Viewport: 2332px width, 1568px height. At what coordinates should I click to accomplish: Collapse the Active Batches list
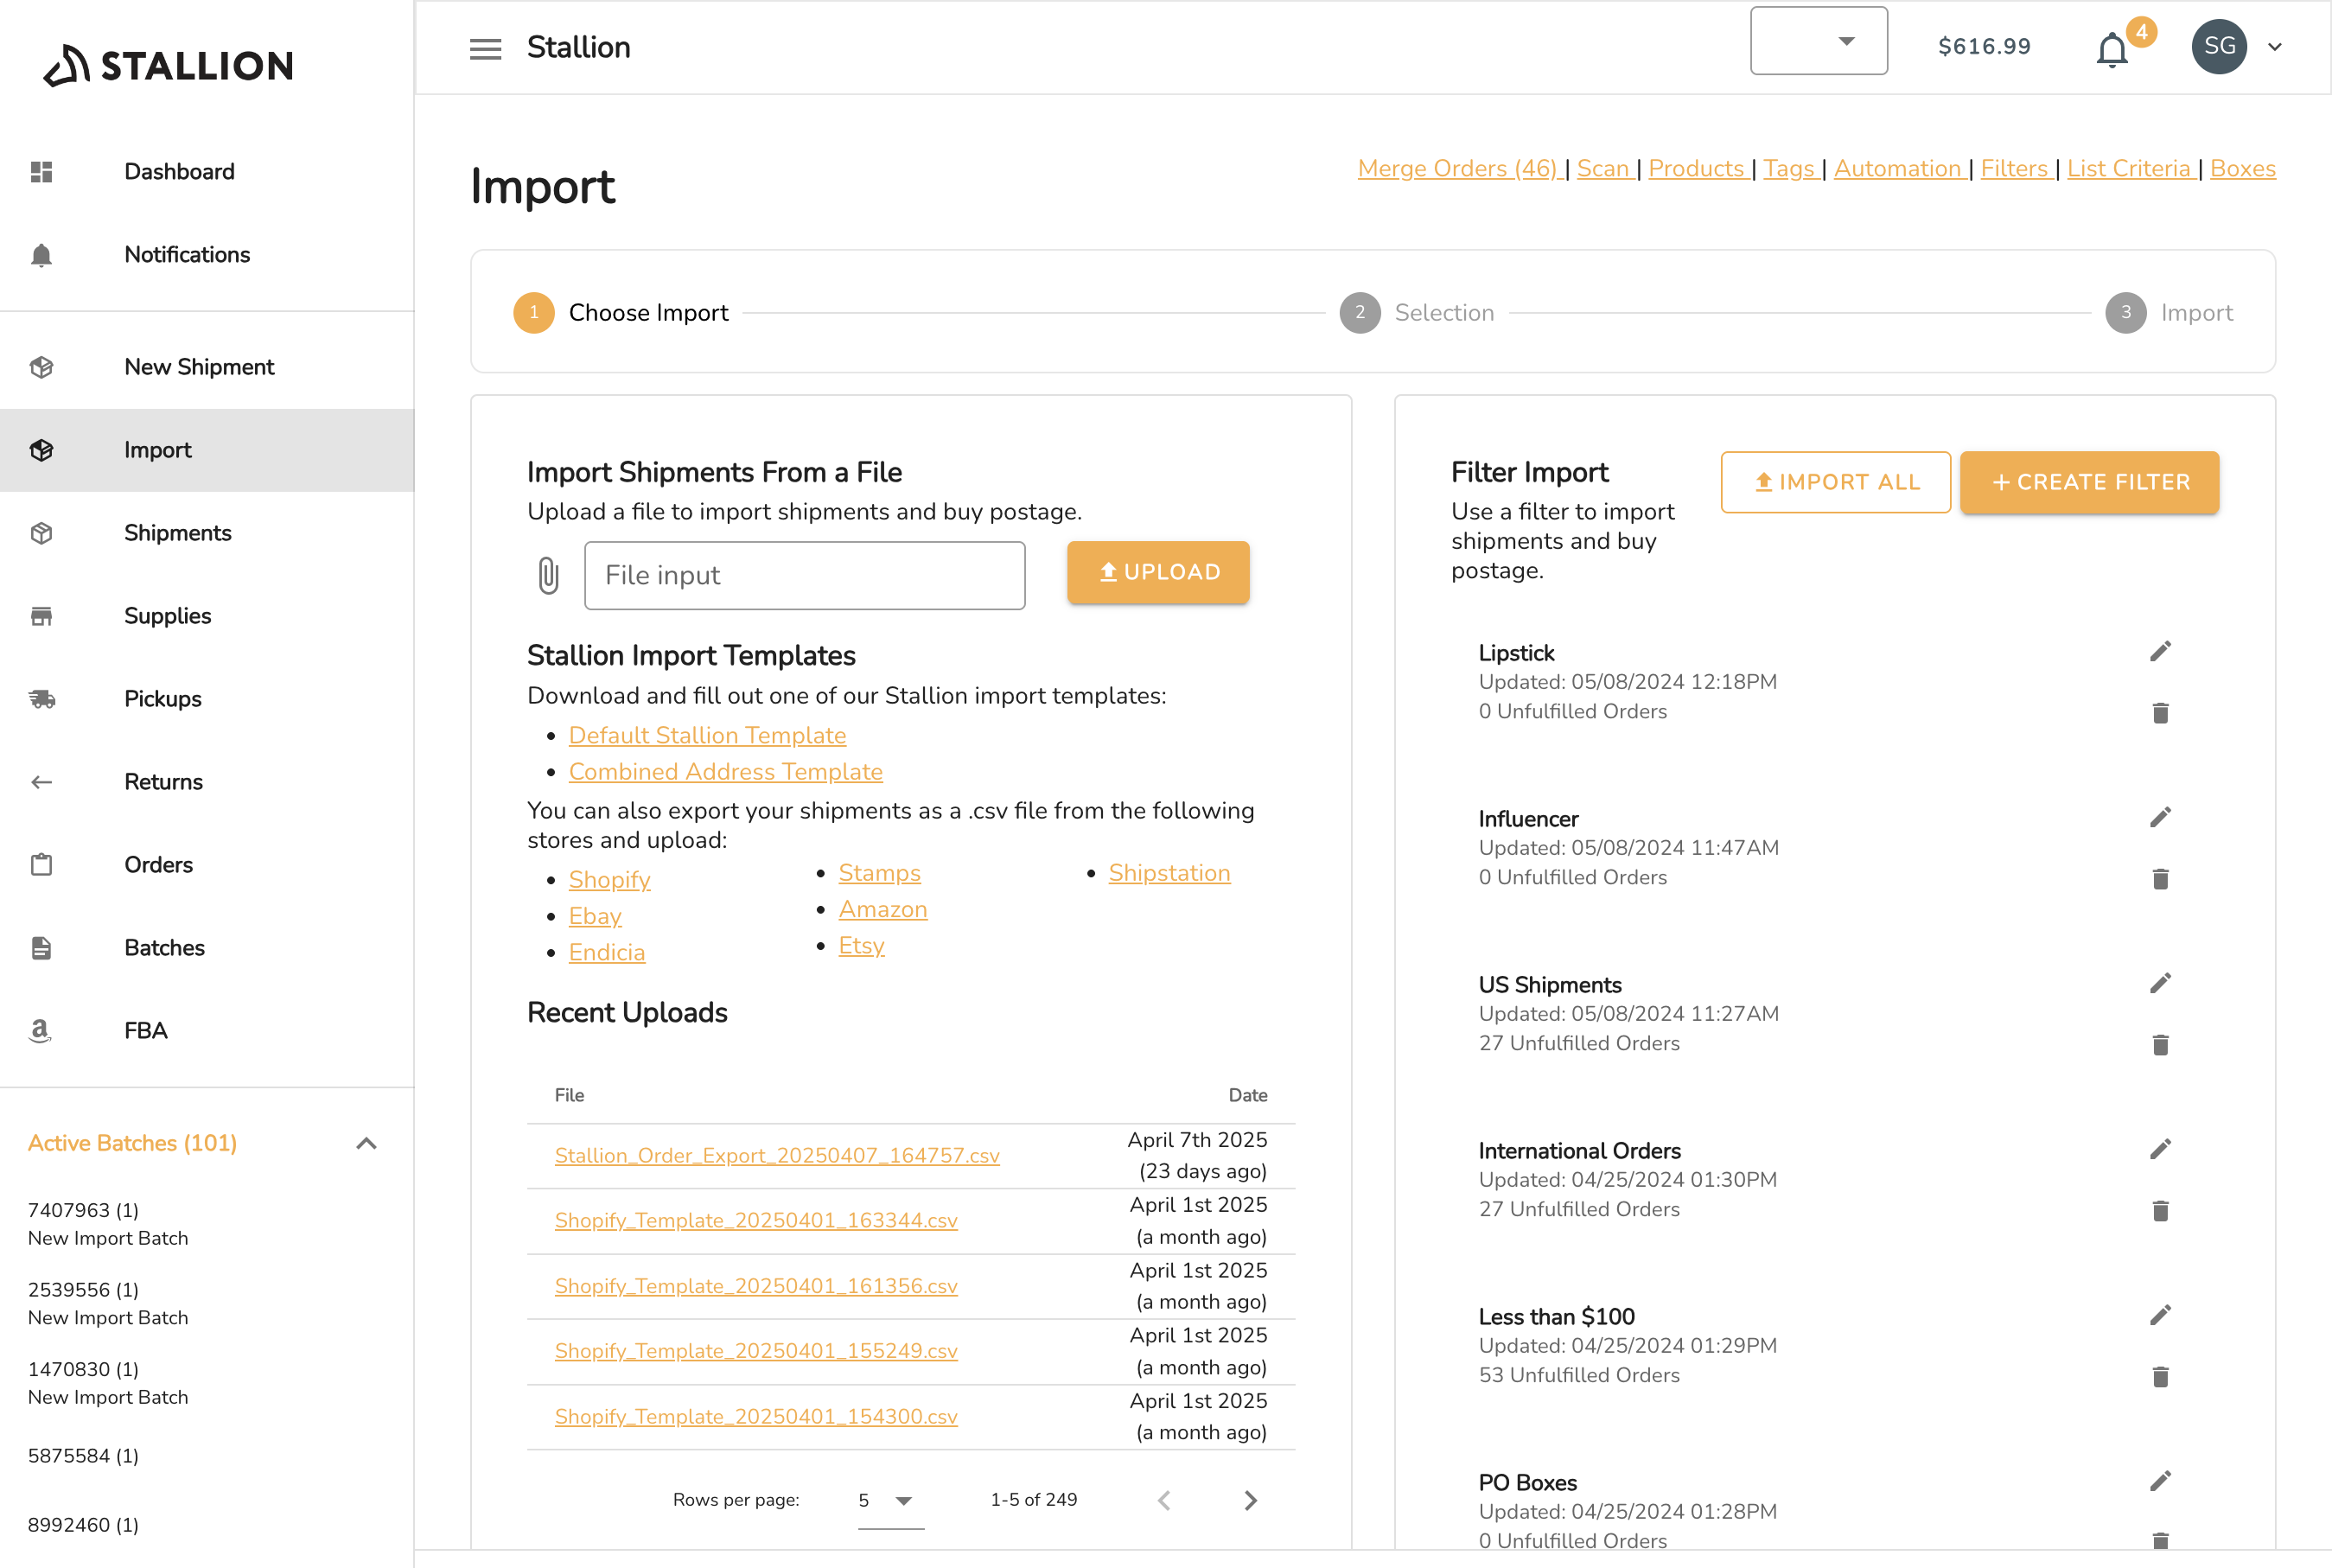click(x=366, y=1143)
